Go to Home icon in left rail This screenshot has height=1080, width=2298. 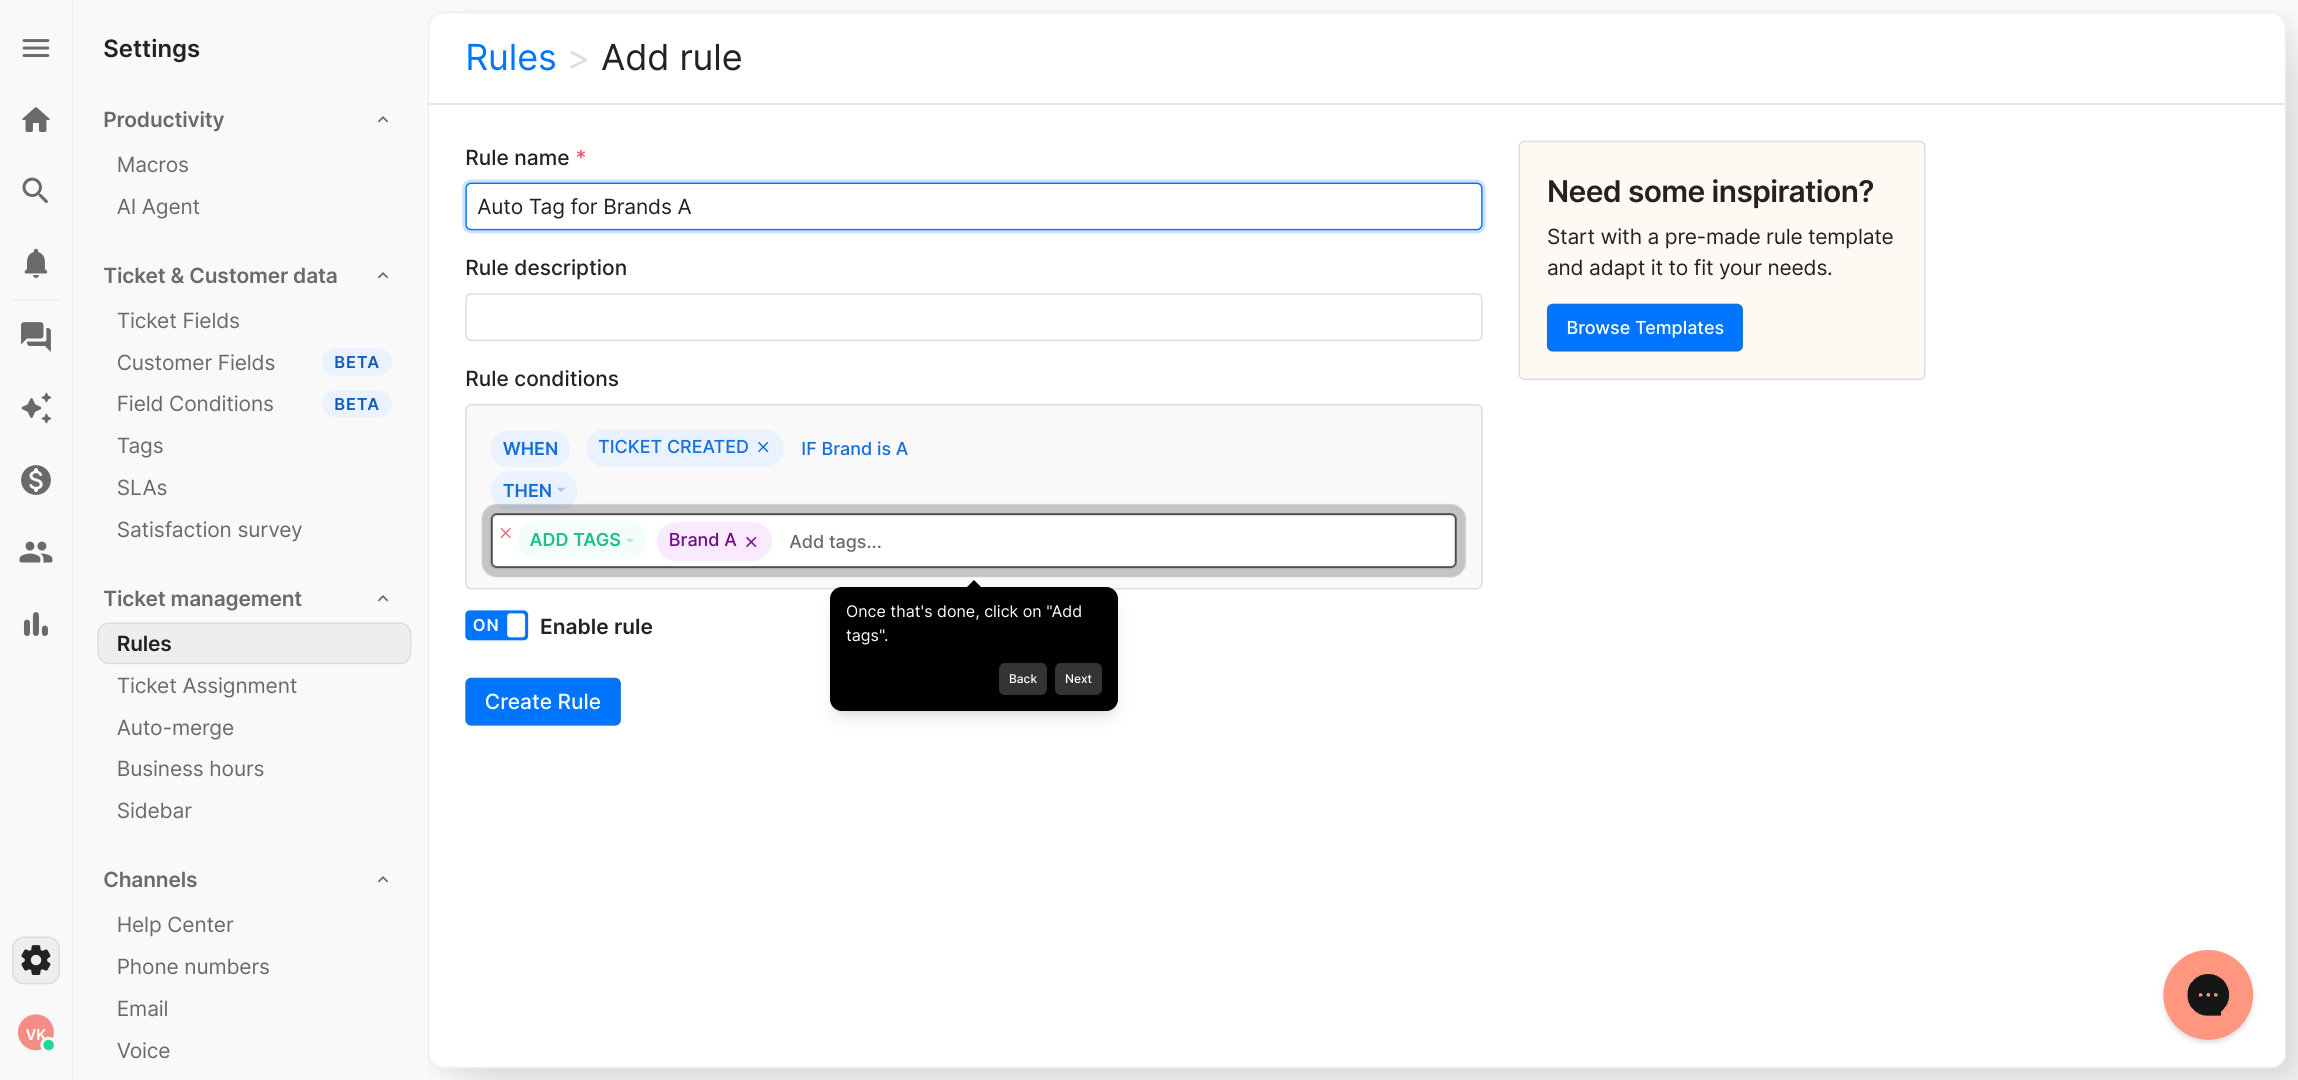pos(36,120)
